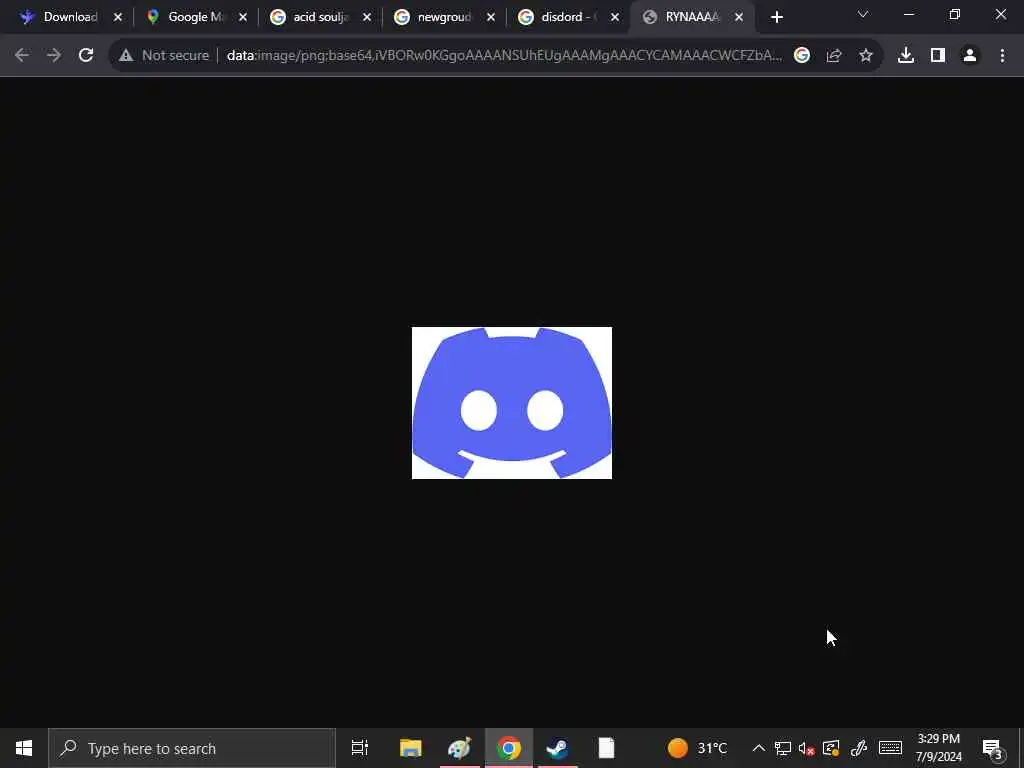The height and width of the screenshot is (768, 1024).
Task: Close the RYNAAAA tab
Action: pyautogui.click(x=739, y=17)
